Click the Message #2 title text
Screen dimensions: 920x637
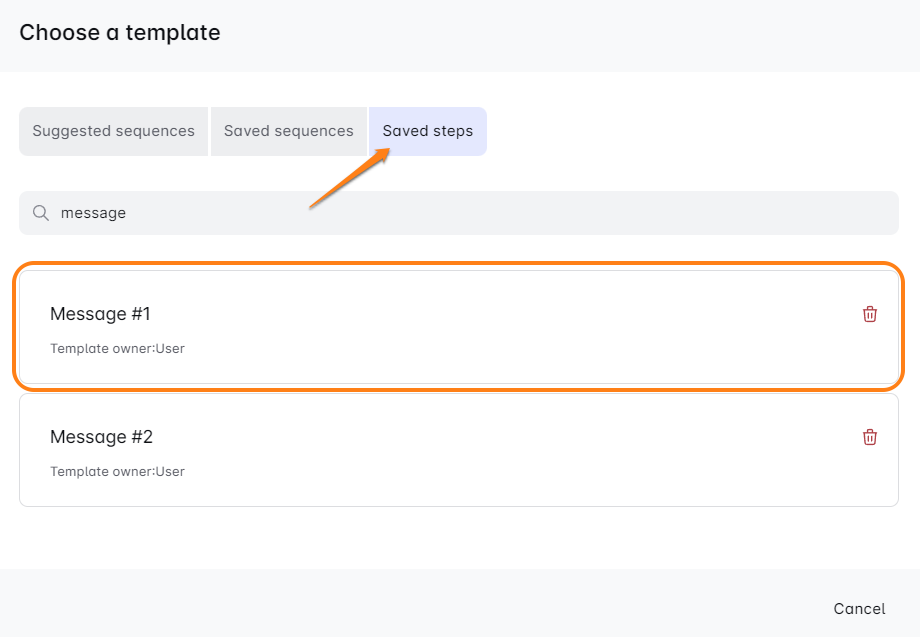pos(101,437)
